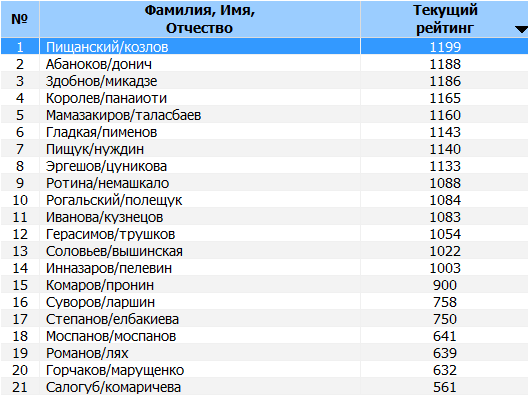This screenshot has width=528, height=397.
Task: Select the Гладкая/пименов row
Action: [264, 132]
